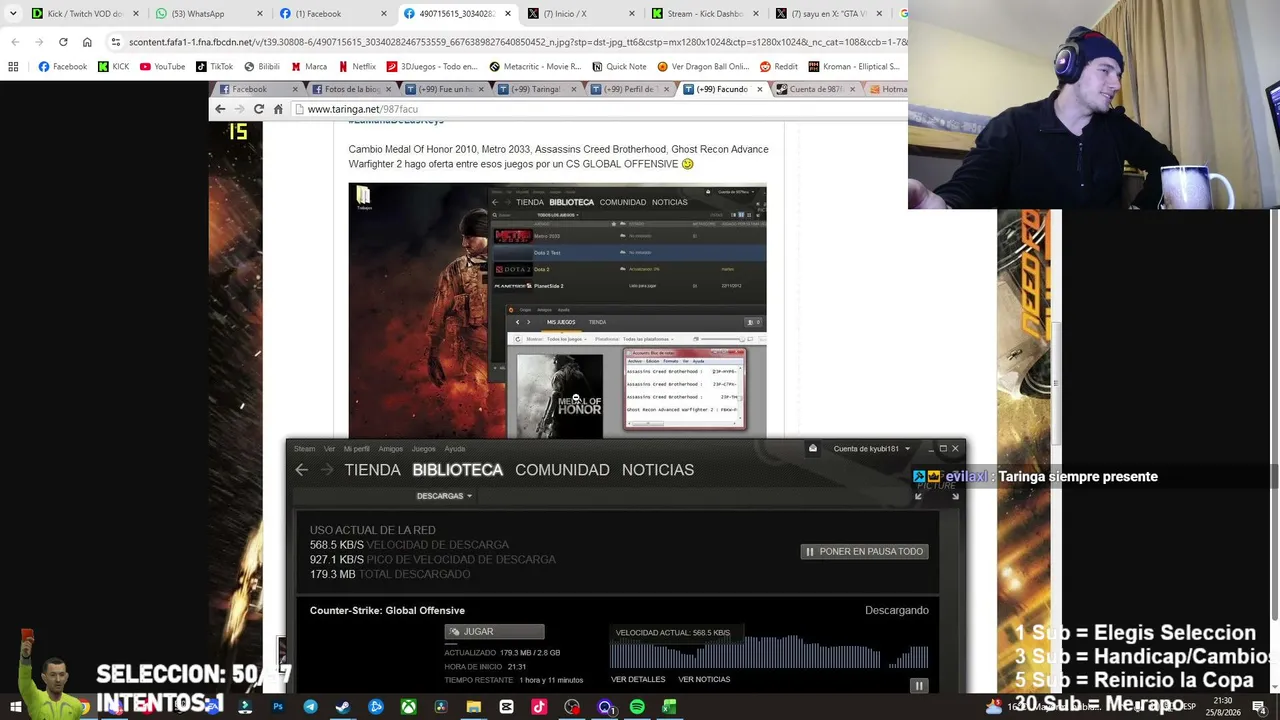Open the YouTube bookmark
The height and width of the screenshot is (720, 1280).
tap(162, 67)
